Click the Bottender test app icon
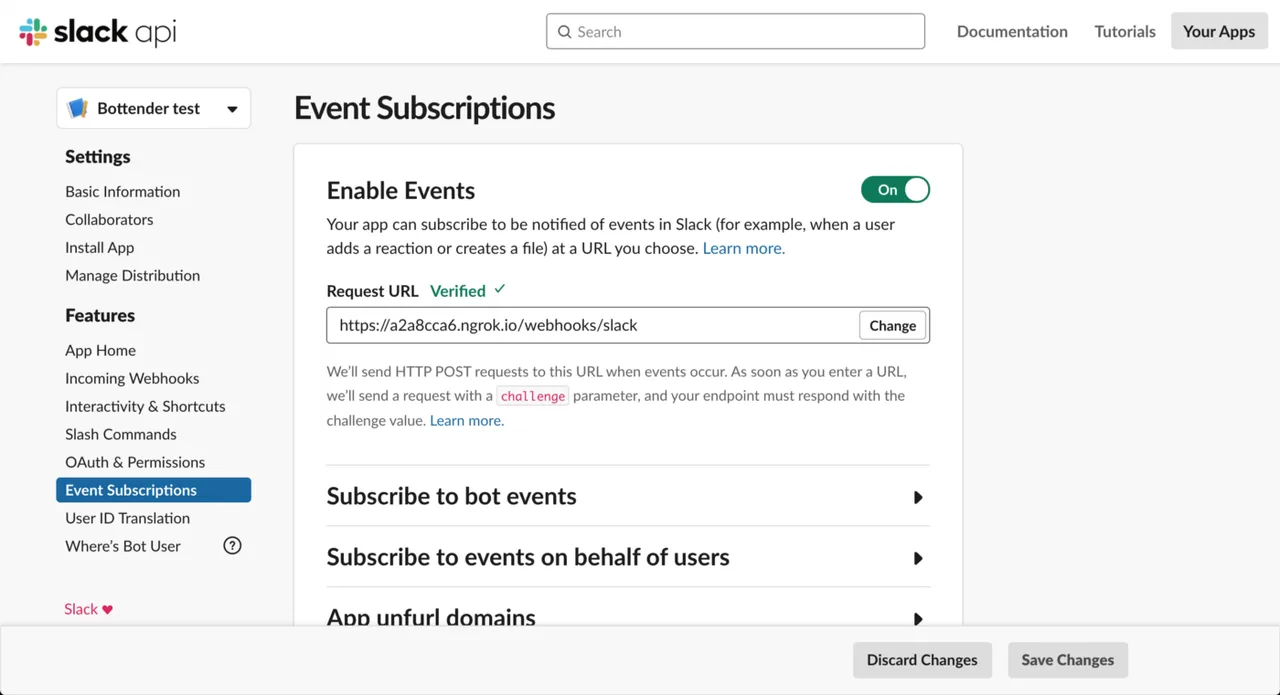Image resolution: width=1280 pixels, height=695 pixels. tap(78, 109)
